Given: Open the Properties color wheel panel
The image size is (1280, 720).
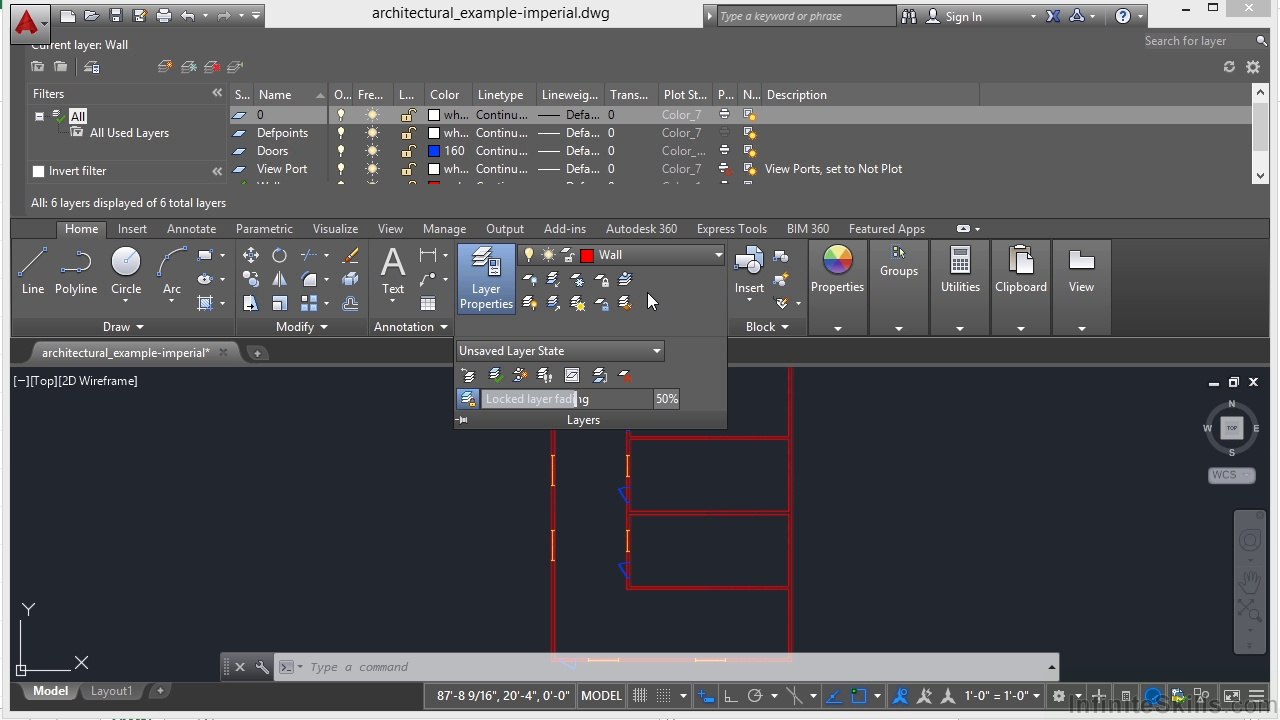Looking at the screenshot, I should [x=837, y=270].
